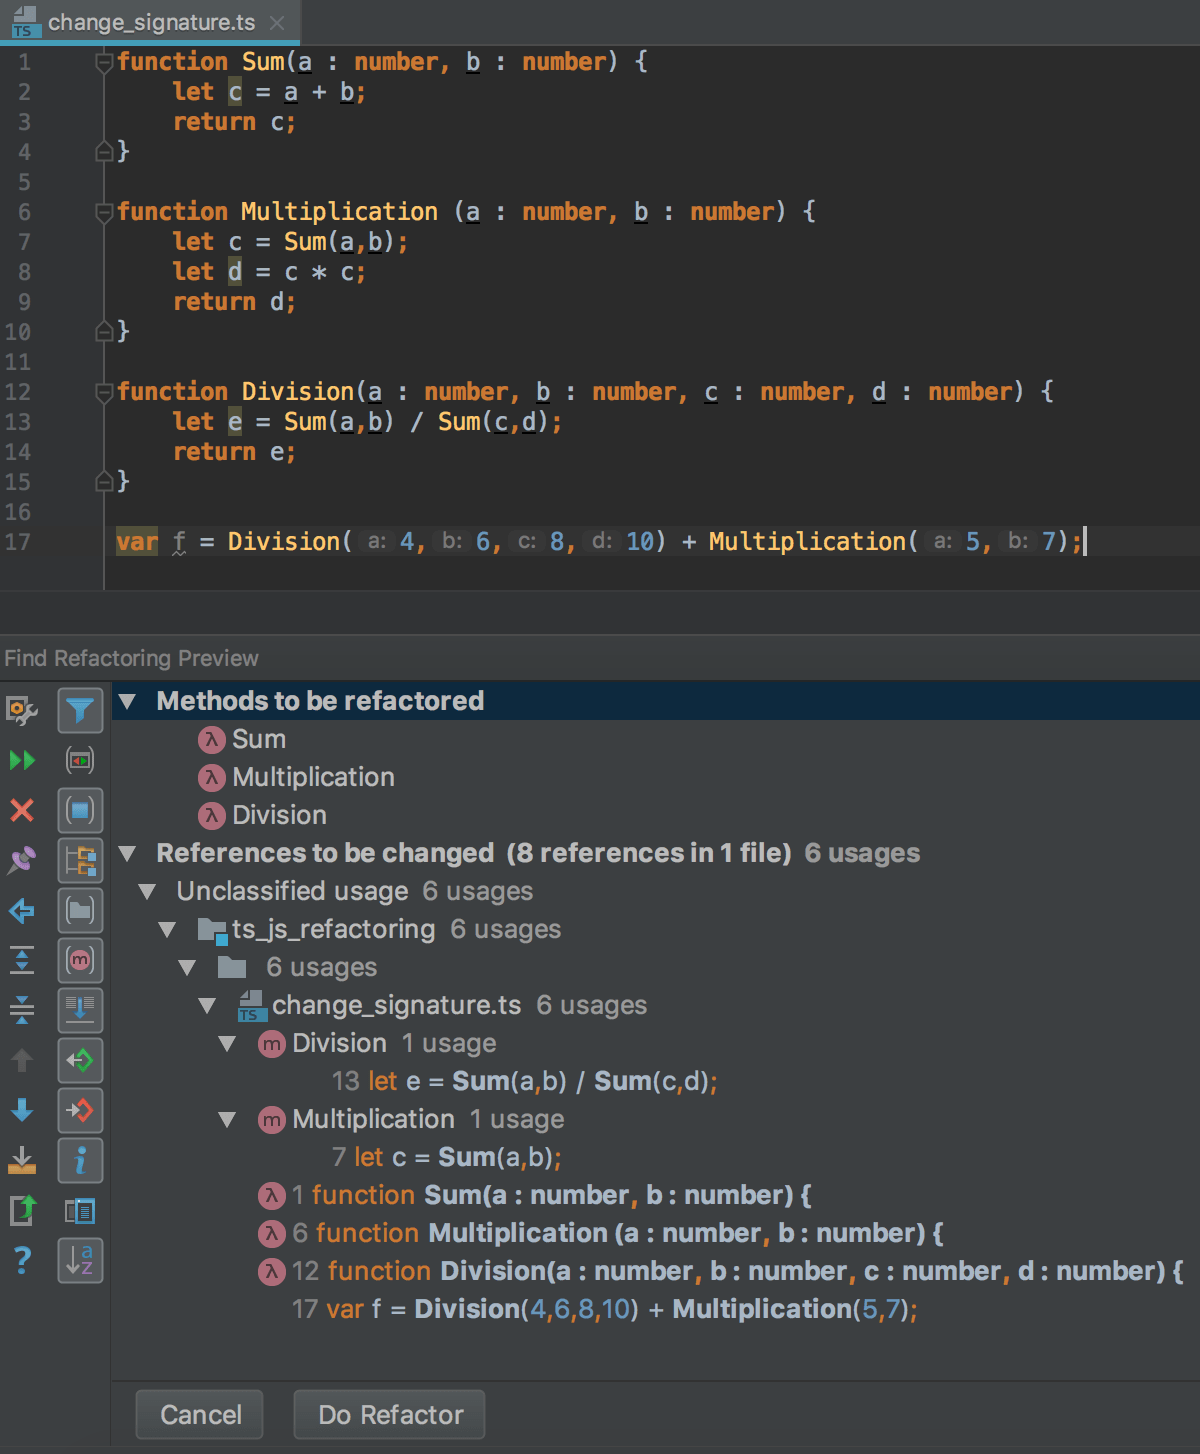Screen dimensions: 1200x1454
Task: Toggle the blue funnel filter button
Action: click(80, 711)
